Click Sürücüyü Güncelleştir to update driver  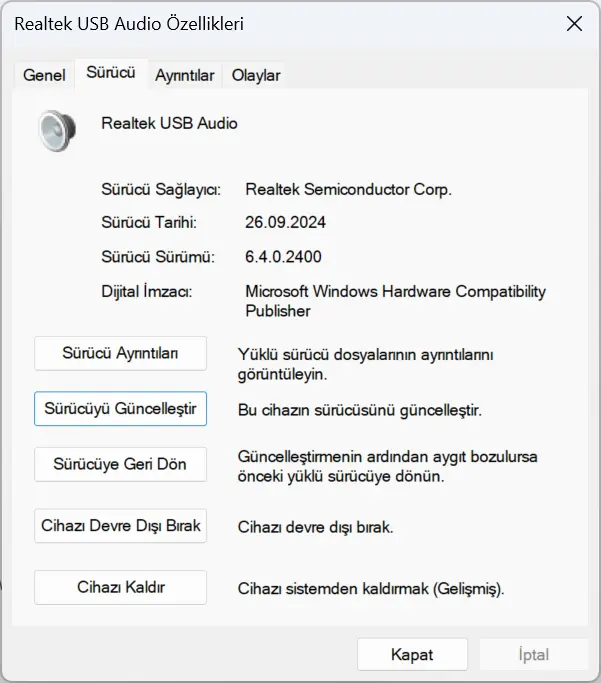pos(120,409)
